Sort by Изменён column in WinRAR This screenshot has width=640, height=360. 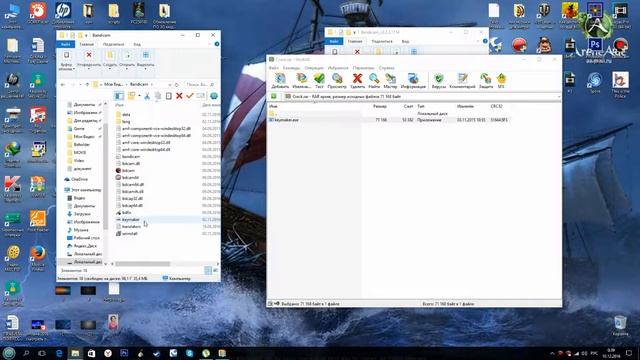465,106
